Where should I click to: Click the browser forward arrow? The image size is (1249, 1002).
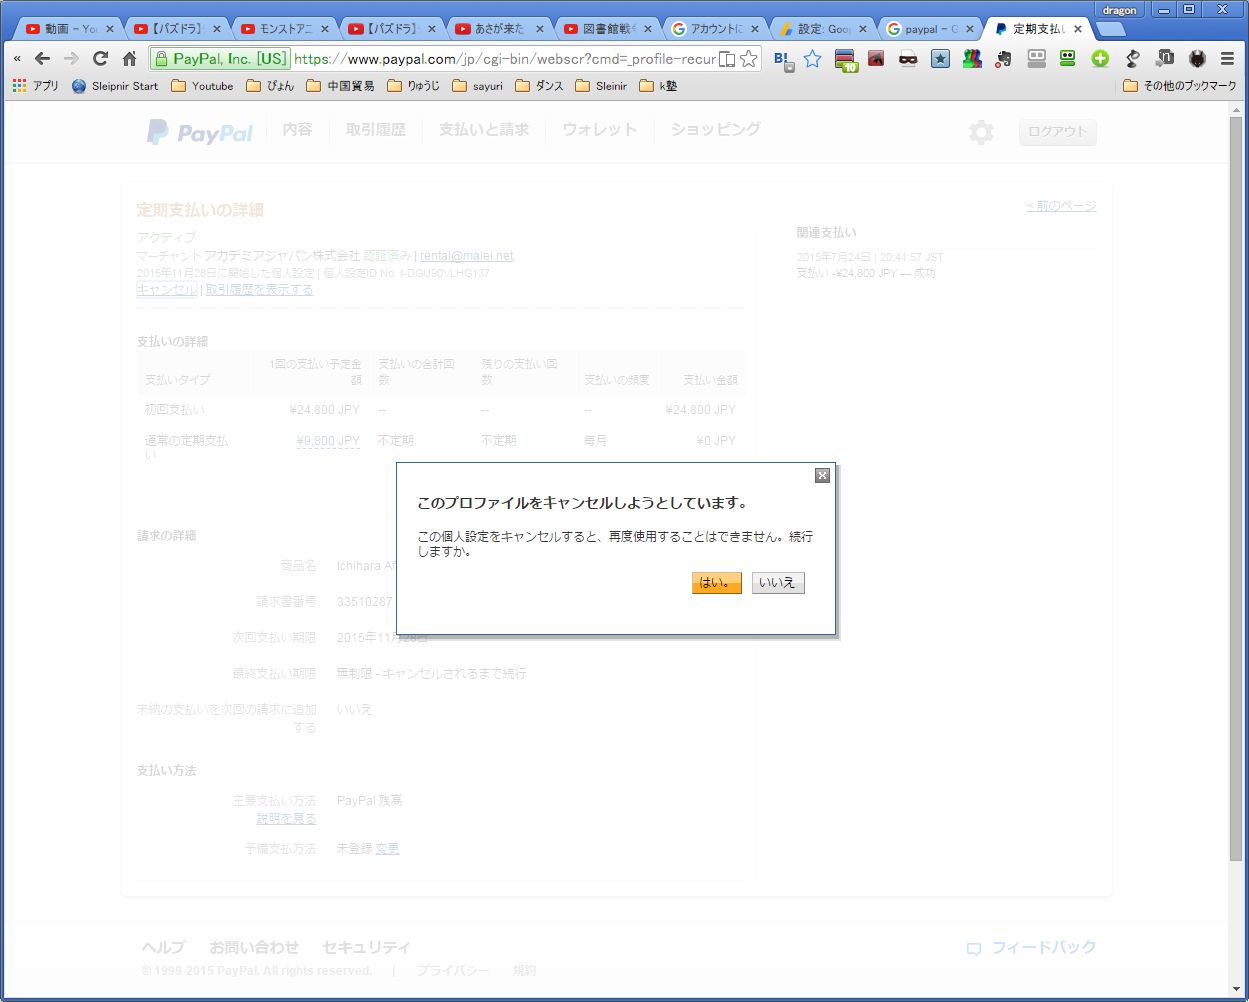[71, 59]
